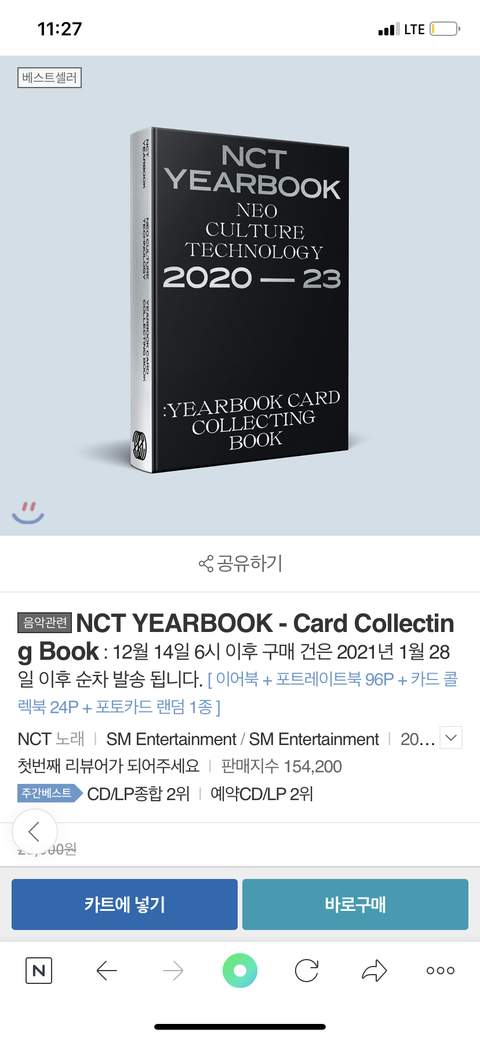Tap the round floating back chevron

click(x=34, y=832)
